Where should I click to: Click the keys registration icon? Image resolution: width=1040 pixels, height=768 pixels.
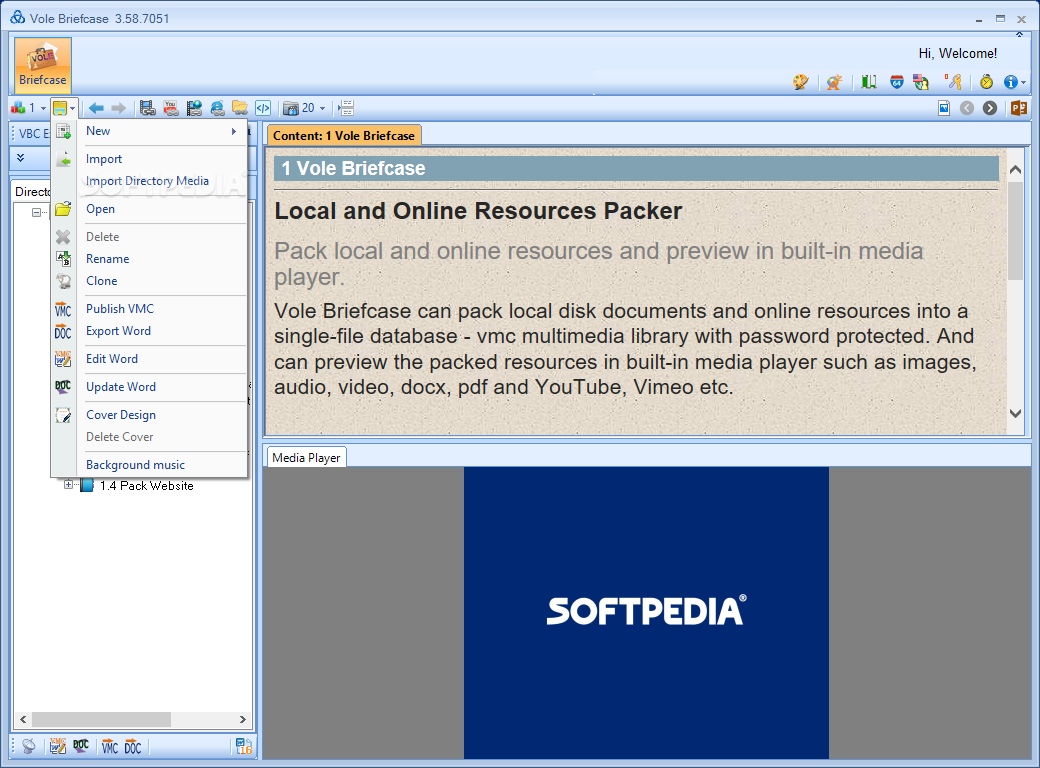point(953,82)
